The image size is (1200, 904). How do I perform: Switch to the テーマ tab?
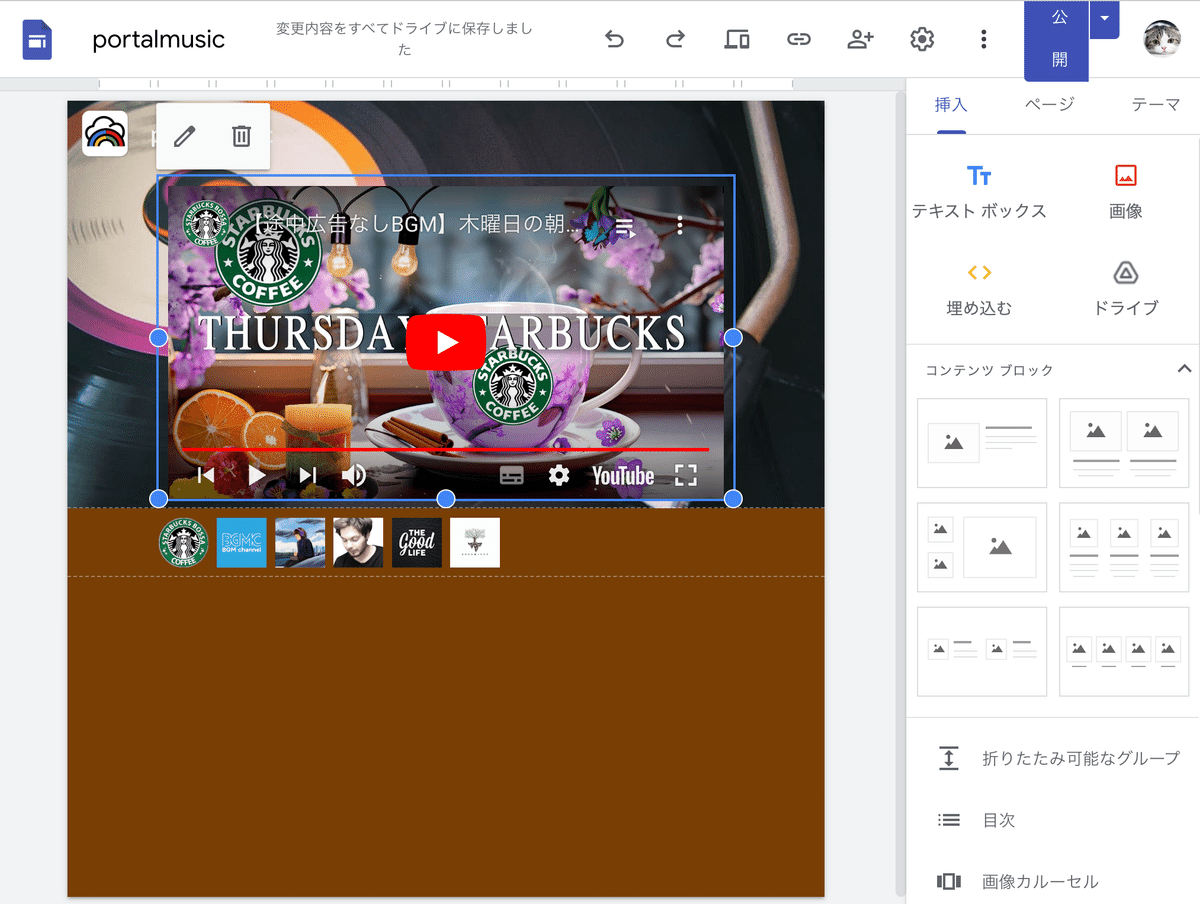(1156, 104)
